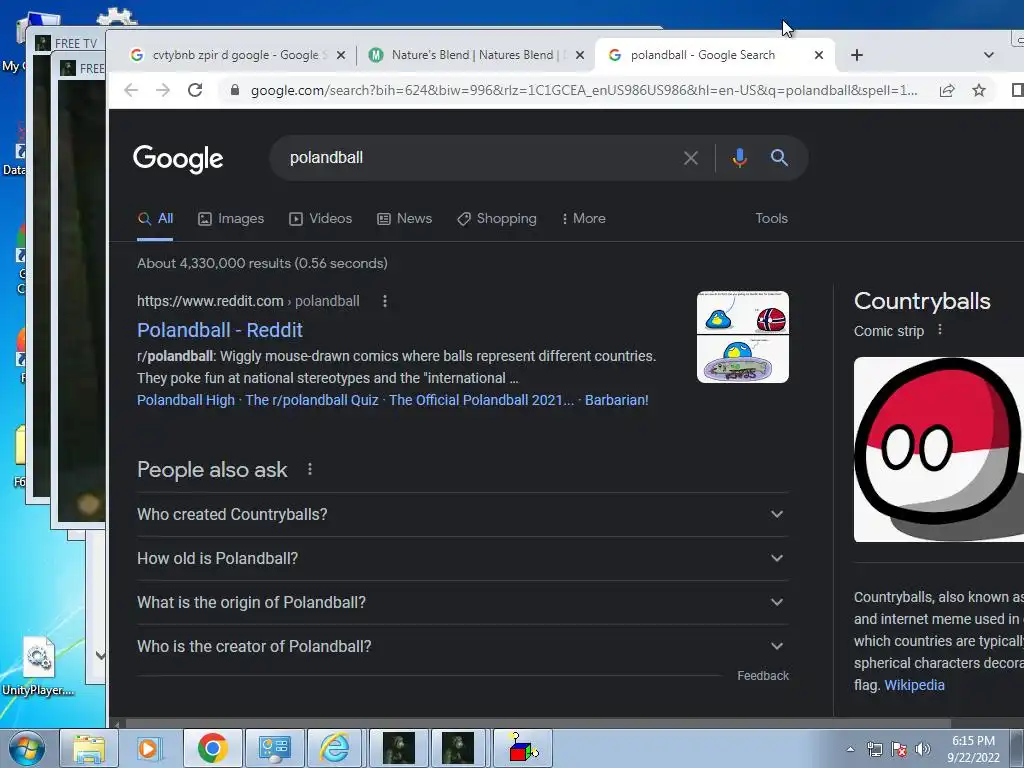
Task: Expand 'What is the origin of Polandball?'
Action: pos(462,602)
